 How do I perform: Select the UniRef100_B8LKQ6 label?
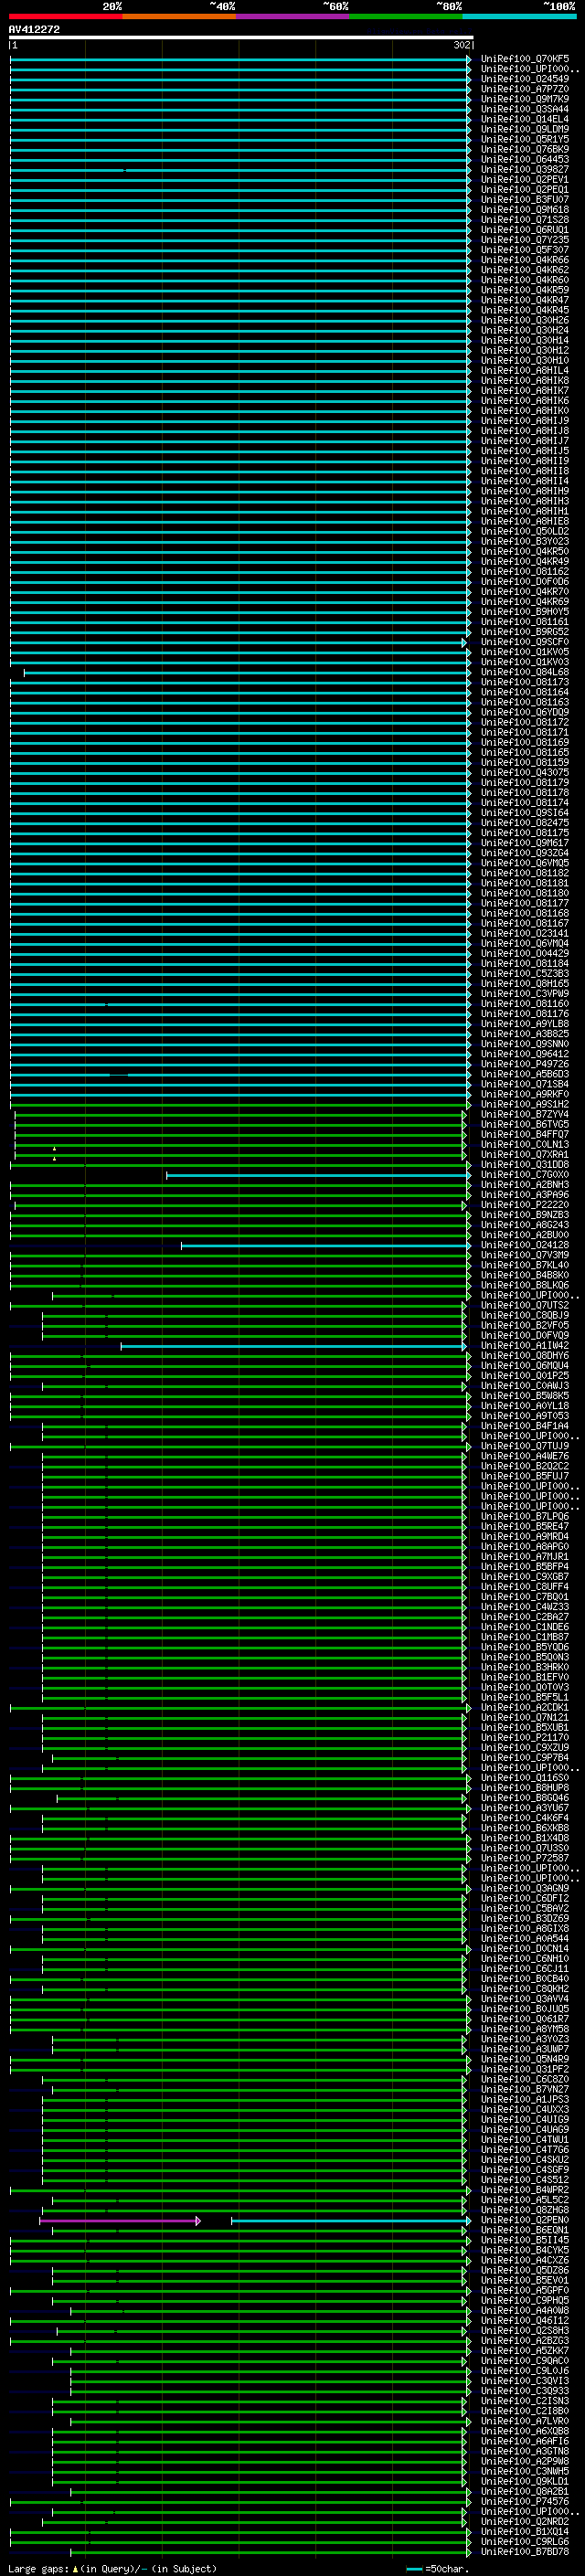525,1285
